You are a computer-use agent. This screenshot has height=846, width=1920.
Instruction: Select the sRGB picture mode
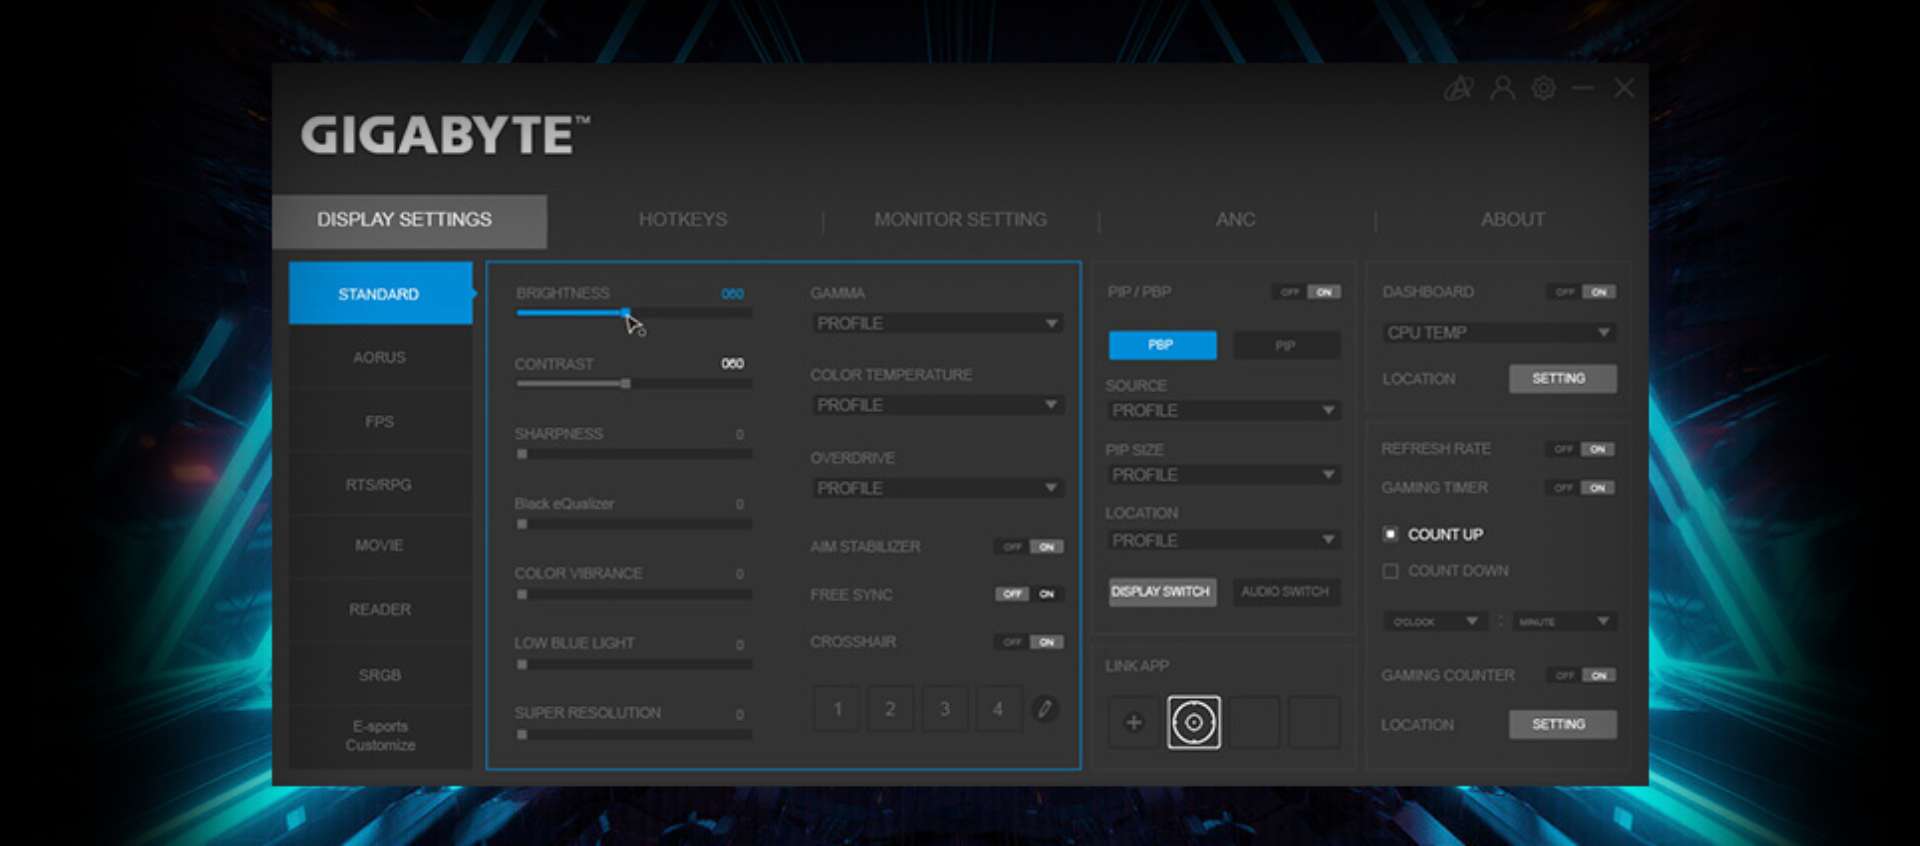click(380, 675)
